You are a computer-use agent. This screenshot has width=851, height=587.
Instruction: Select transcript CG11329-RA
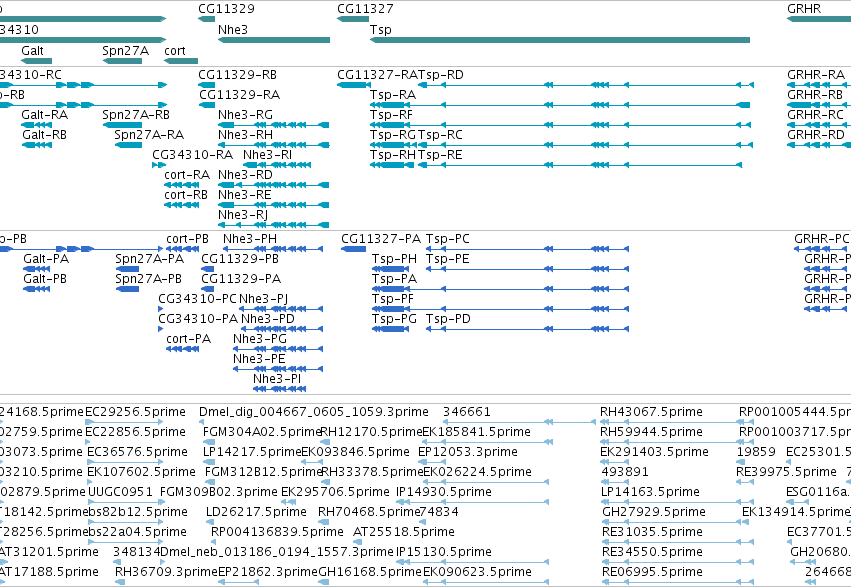(x=239, y=95)
